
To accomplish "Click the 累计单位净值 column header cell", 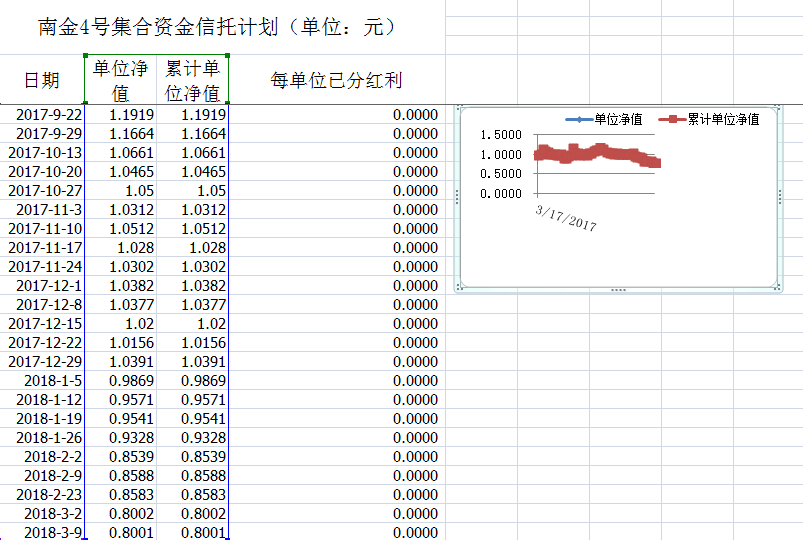I will (x=192, y=80).
